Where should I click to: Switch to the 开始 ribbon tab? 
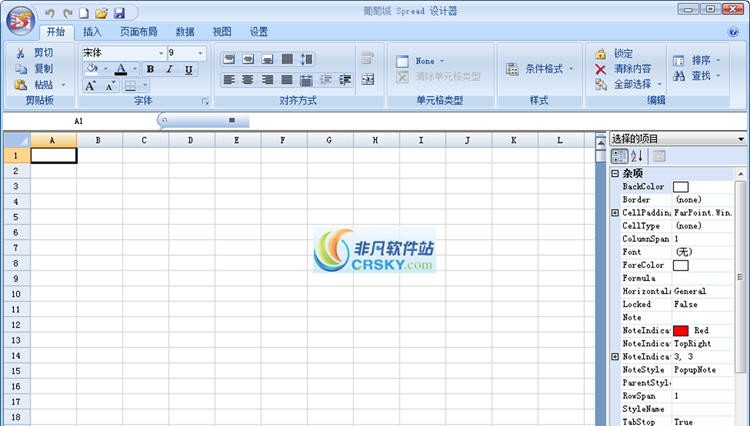(56, 32)
